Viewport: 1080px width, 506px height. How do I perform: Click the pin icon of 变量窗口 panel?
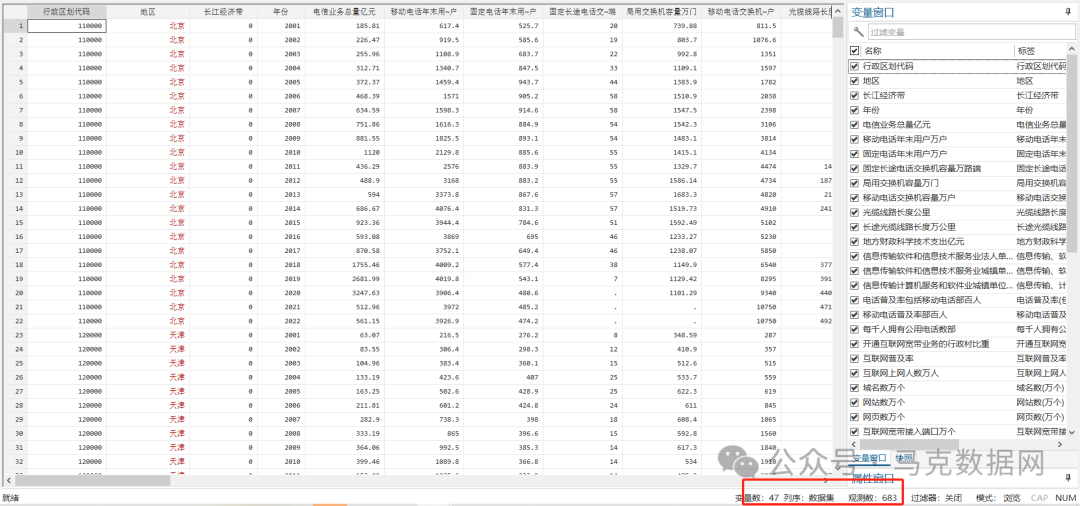point(1068,12)
